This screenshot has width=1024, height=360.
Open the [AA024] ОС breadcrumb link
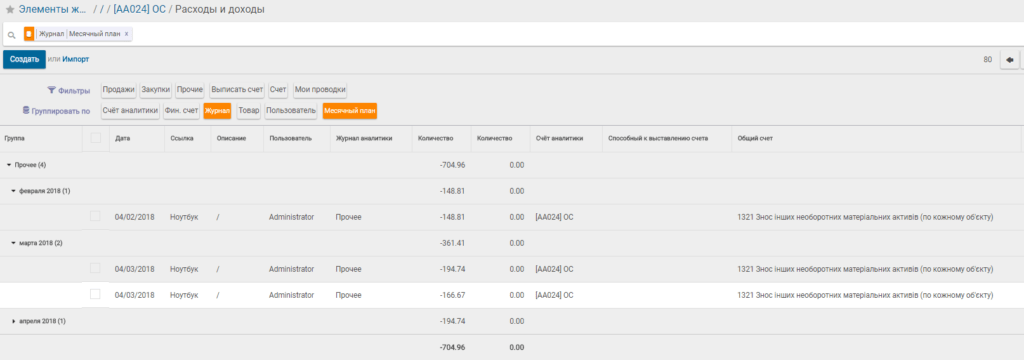point(139,10)
